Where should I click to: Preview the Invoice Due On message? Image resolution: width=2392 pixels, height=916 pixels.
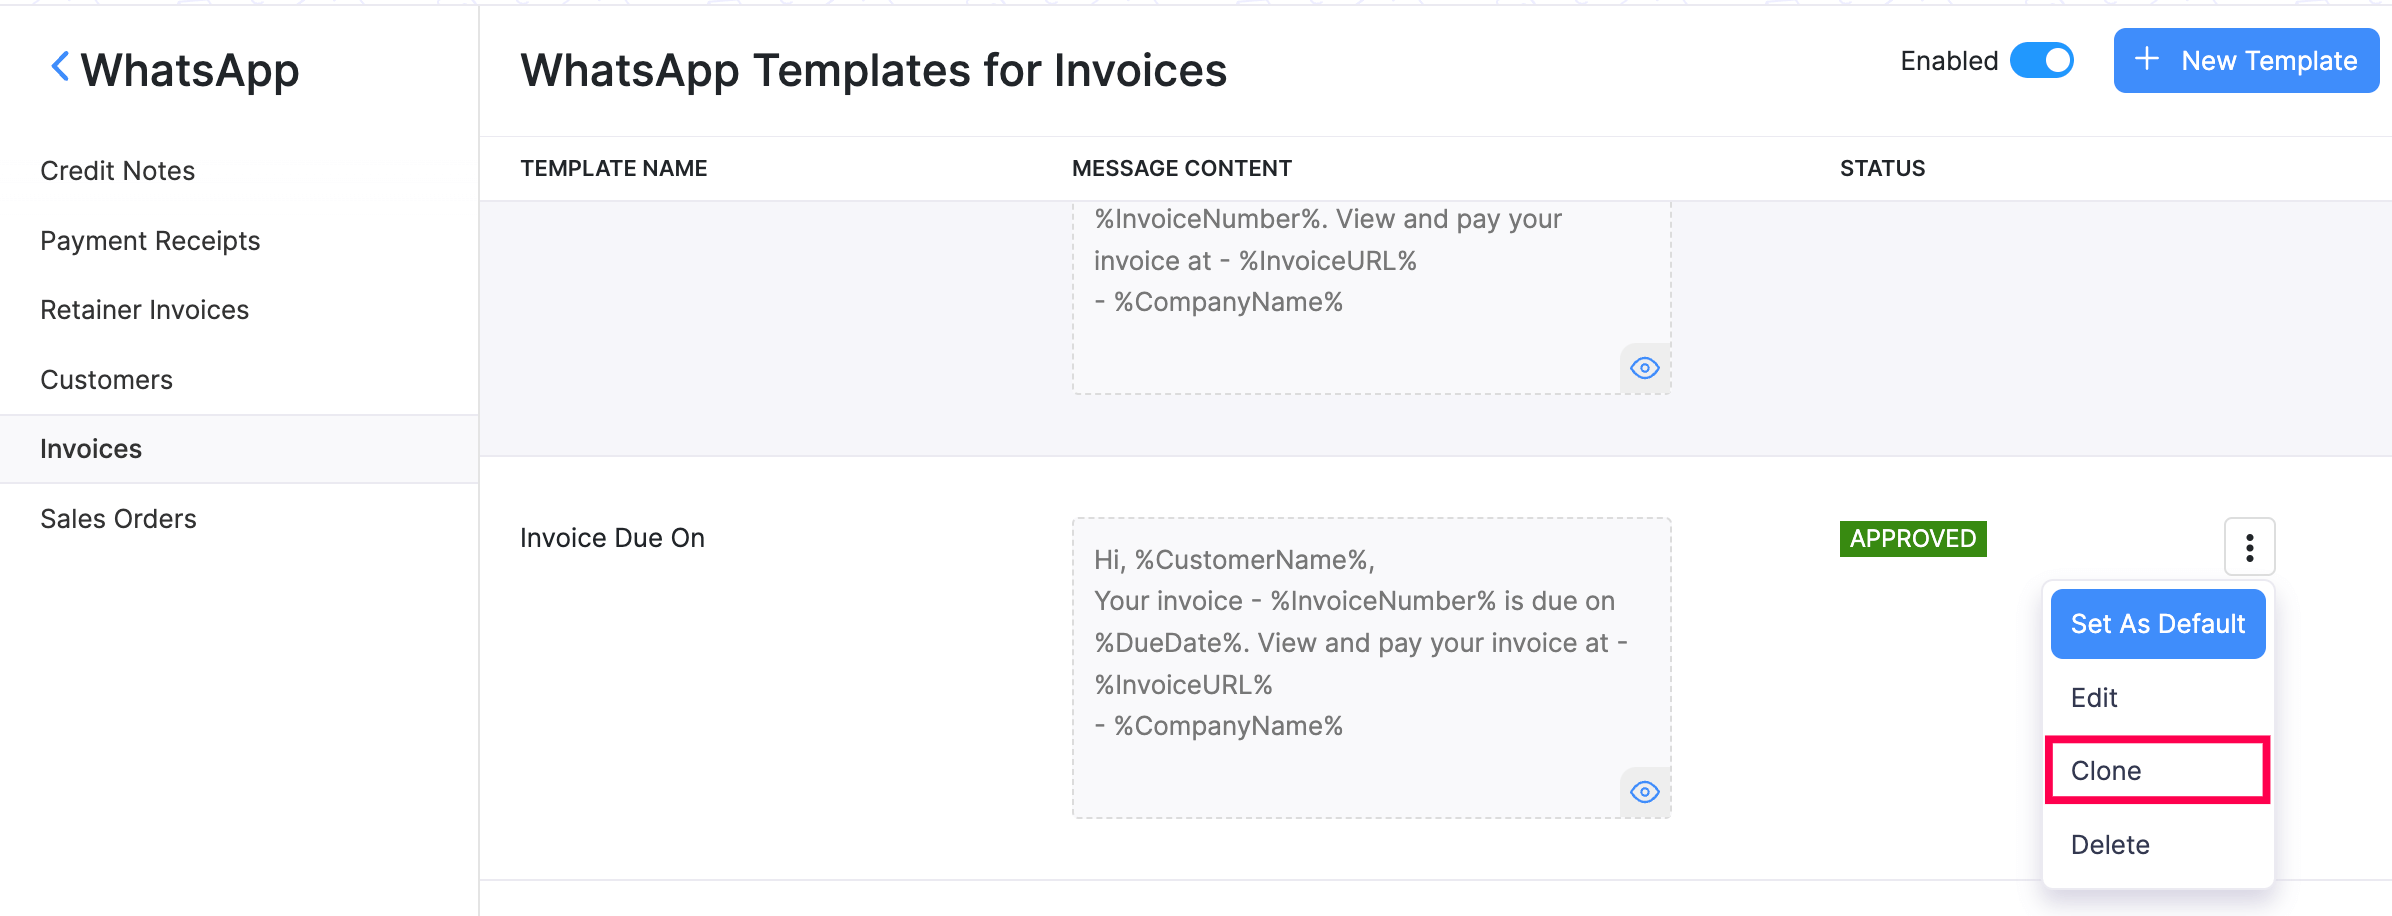coord(1644,792)
